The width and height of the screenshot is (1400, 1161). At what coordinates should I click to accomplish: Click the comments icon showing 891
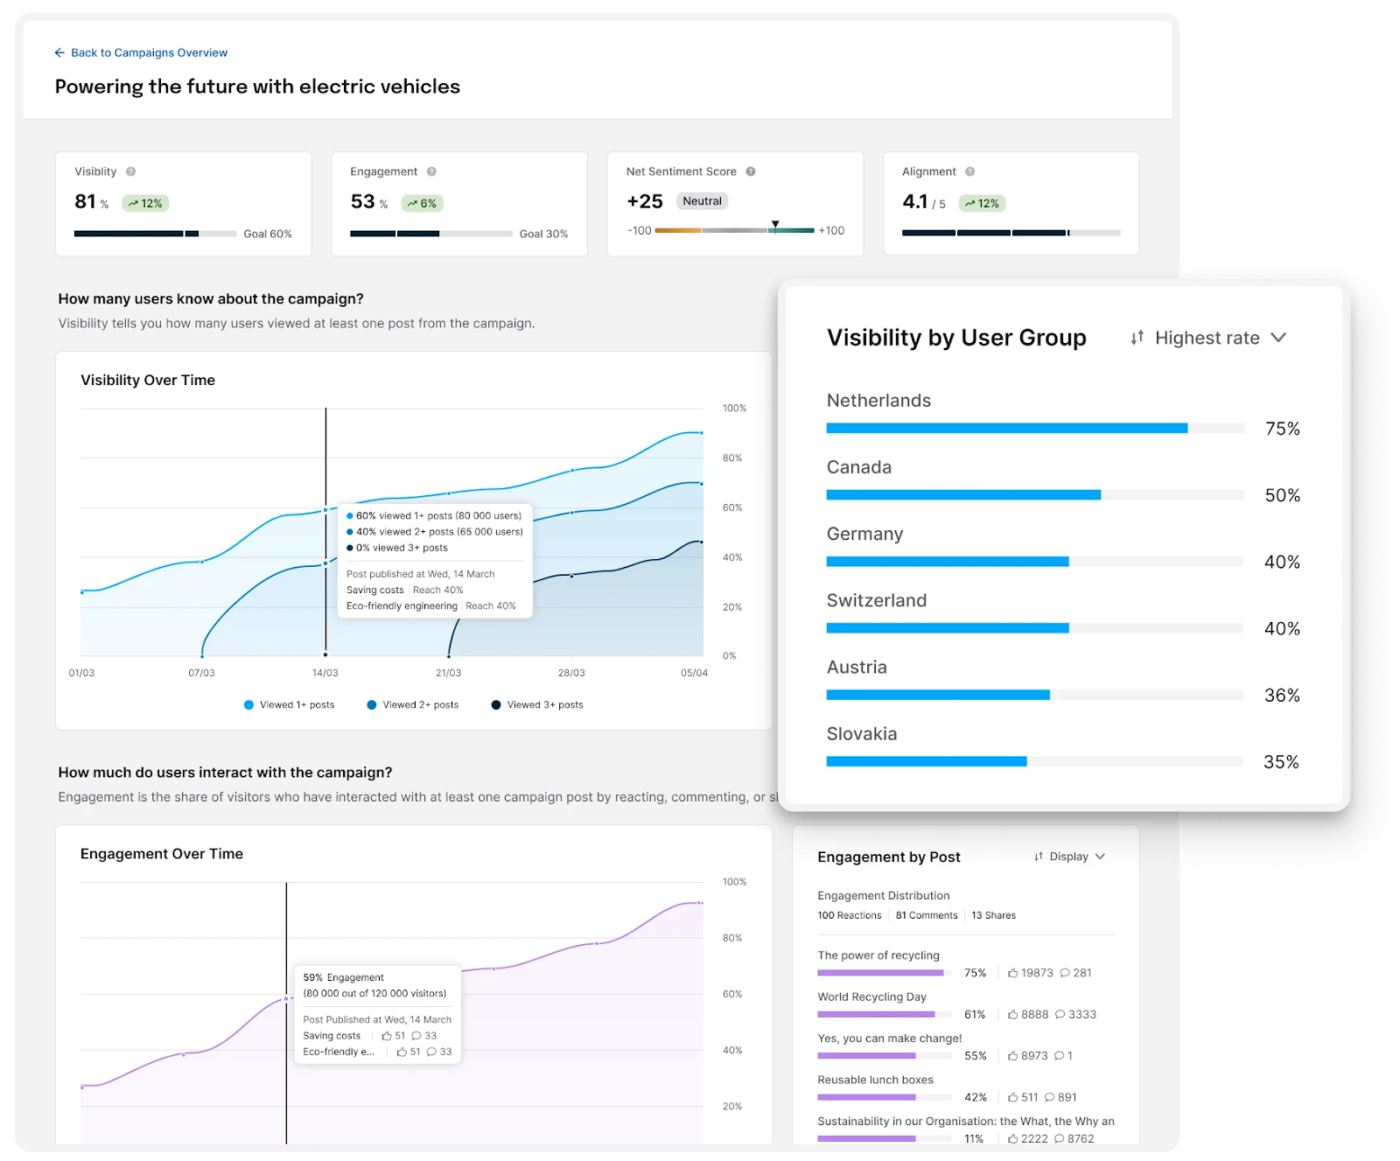(1050, 1098)
